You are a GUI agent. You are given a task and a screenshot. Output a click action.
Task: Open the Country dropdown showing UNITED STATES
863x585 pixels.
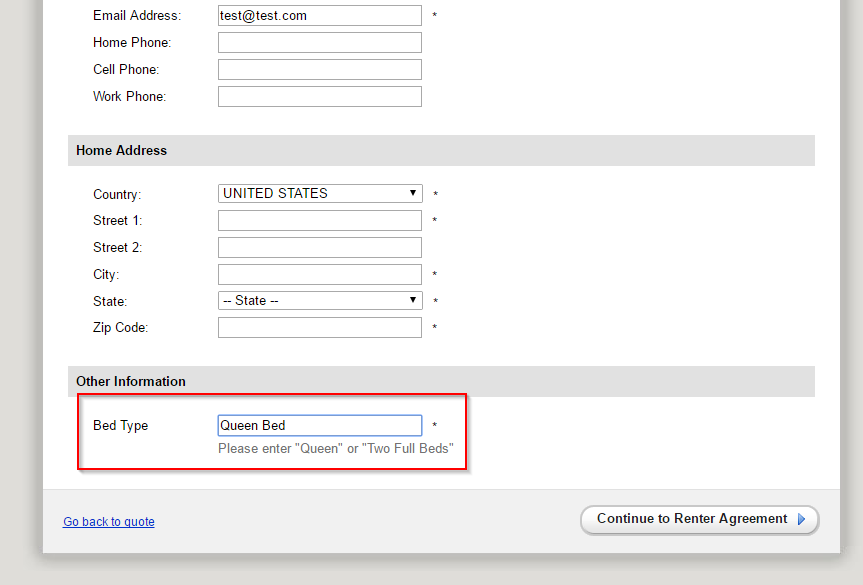[319, 194]
